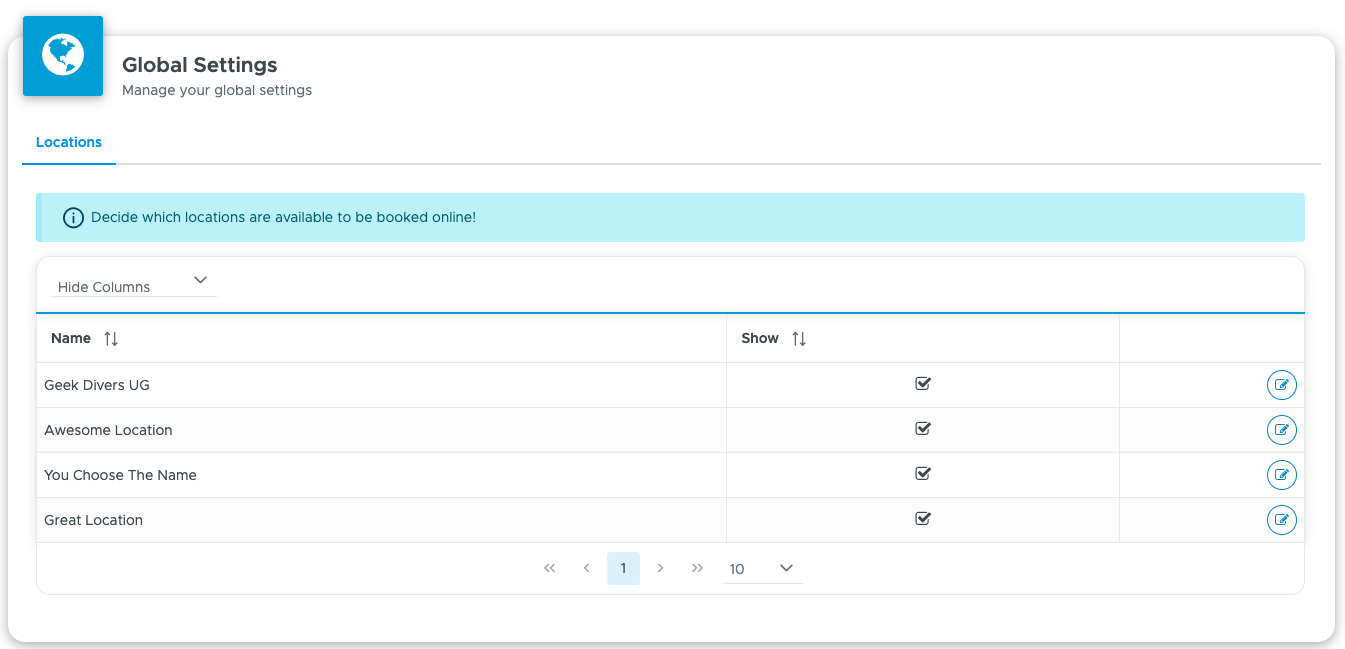
Task: Click the info icon in the banner
Action: click(x=73, y=217)
